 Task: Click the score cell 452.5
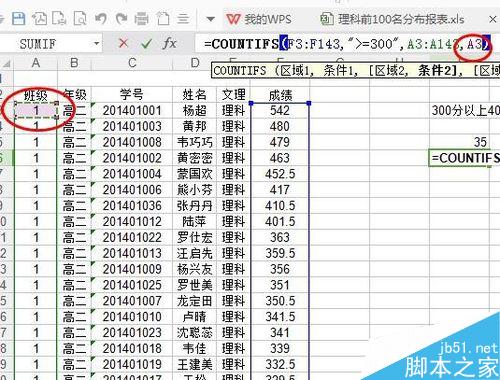click(280, 174)
